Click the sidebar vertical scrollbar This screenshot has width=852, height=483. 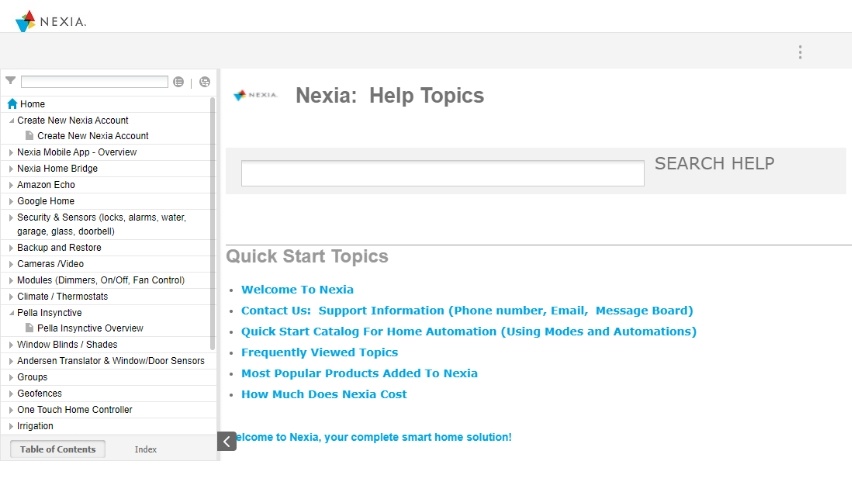pyautogui.click(x=212, y=223)
